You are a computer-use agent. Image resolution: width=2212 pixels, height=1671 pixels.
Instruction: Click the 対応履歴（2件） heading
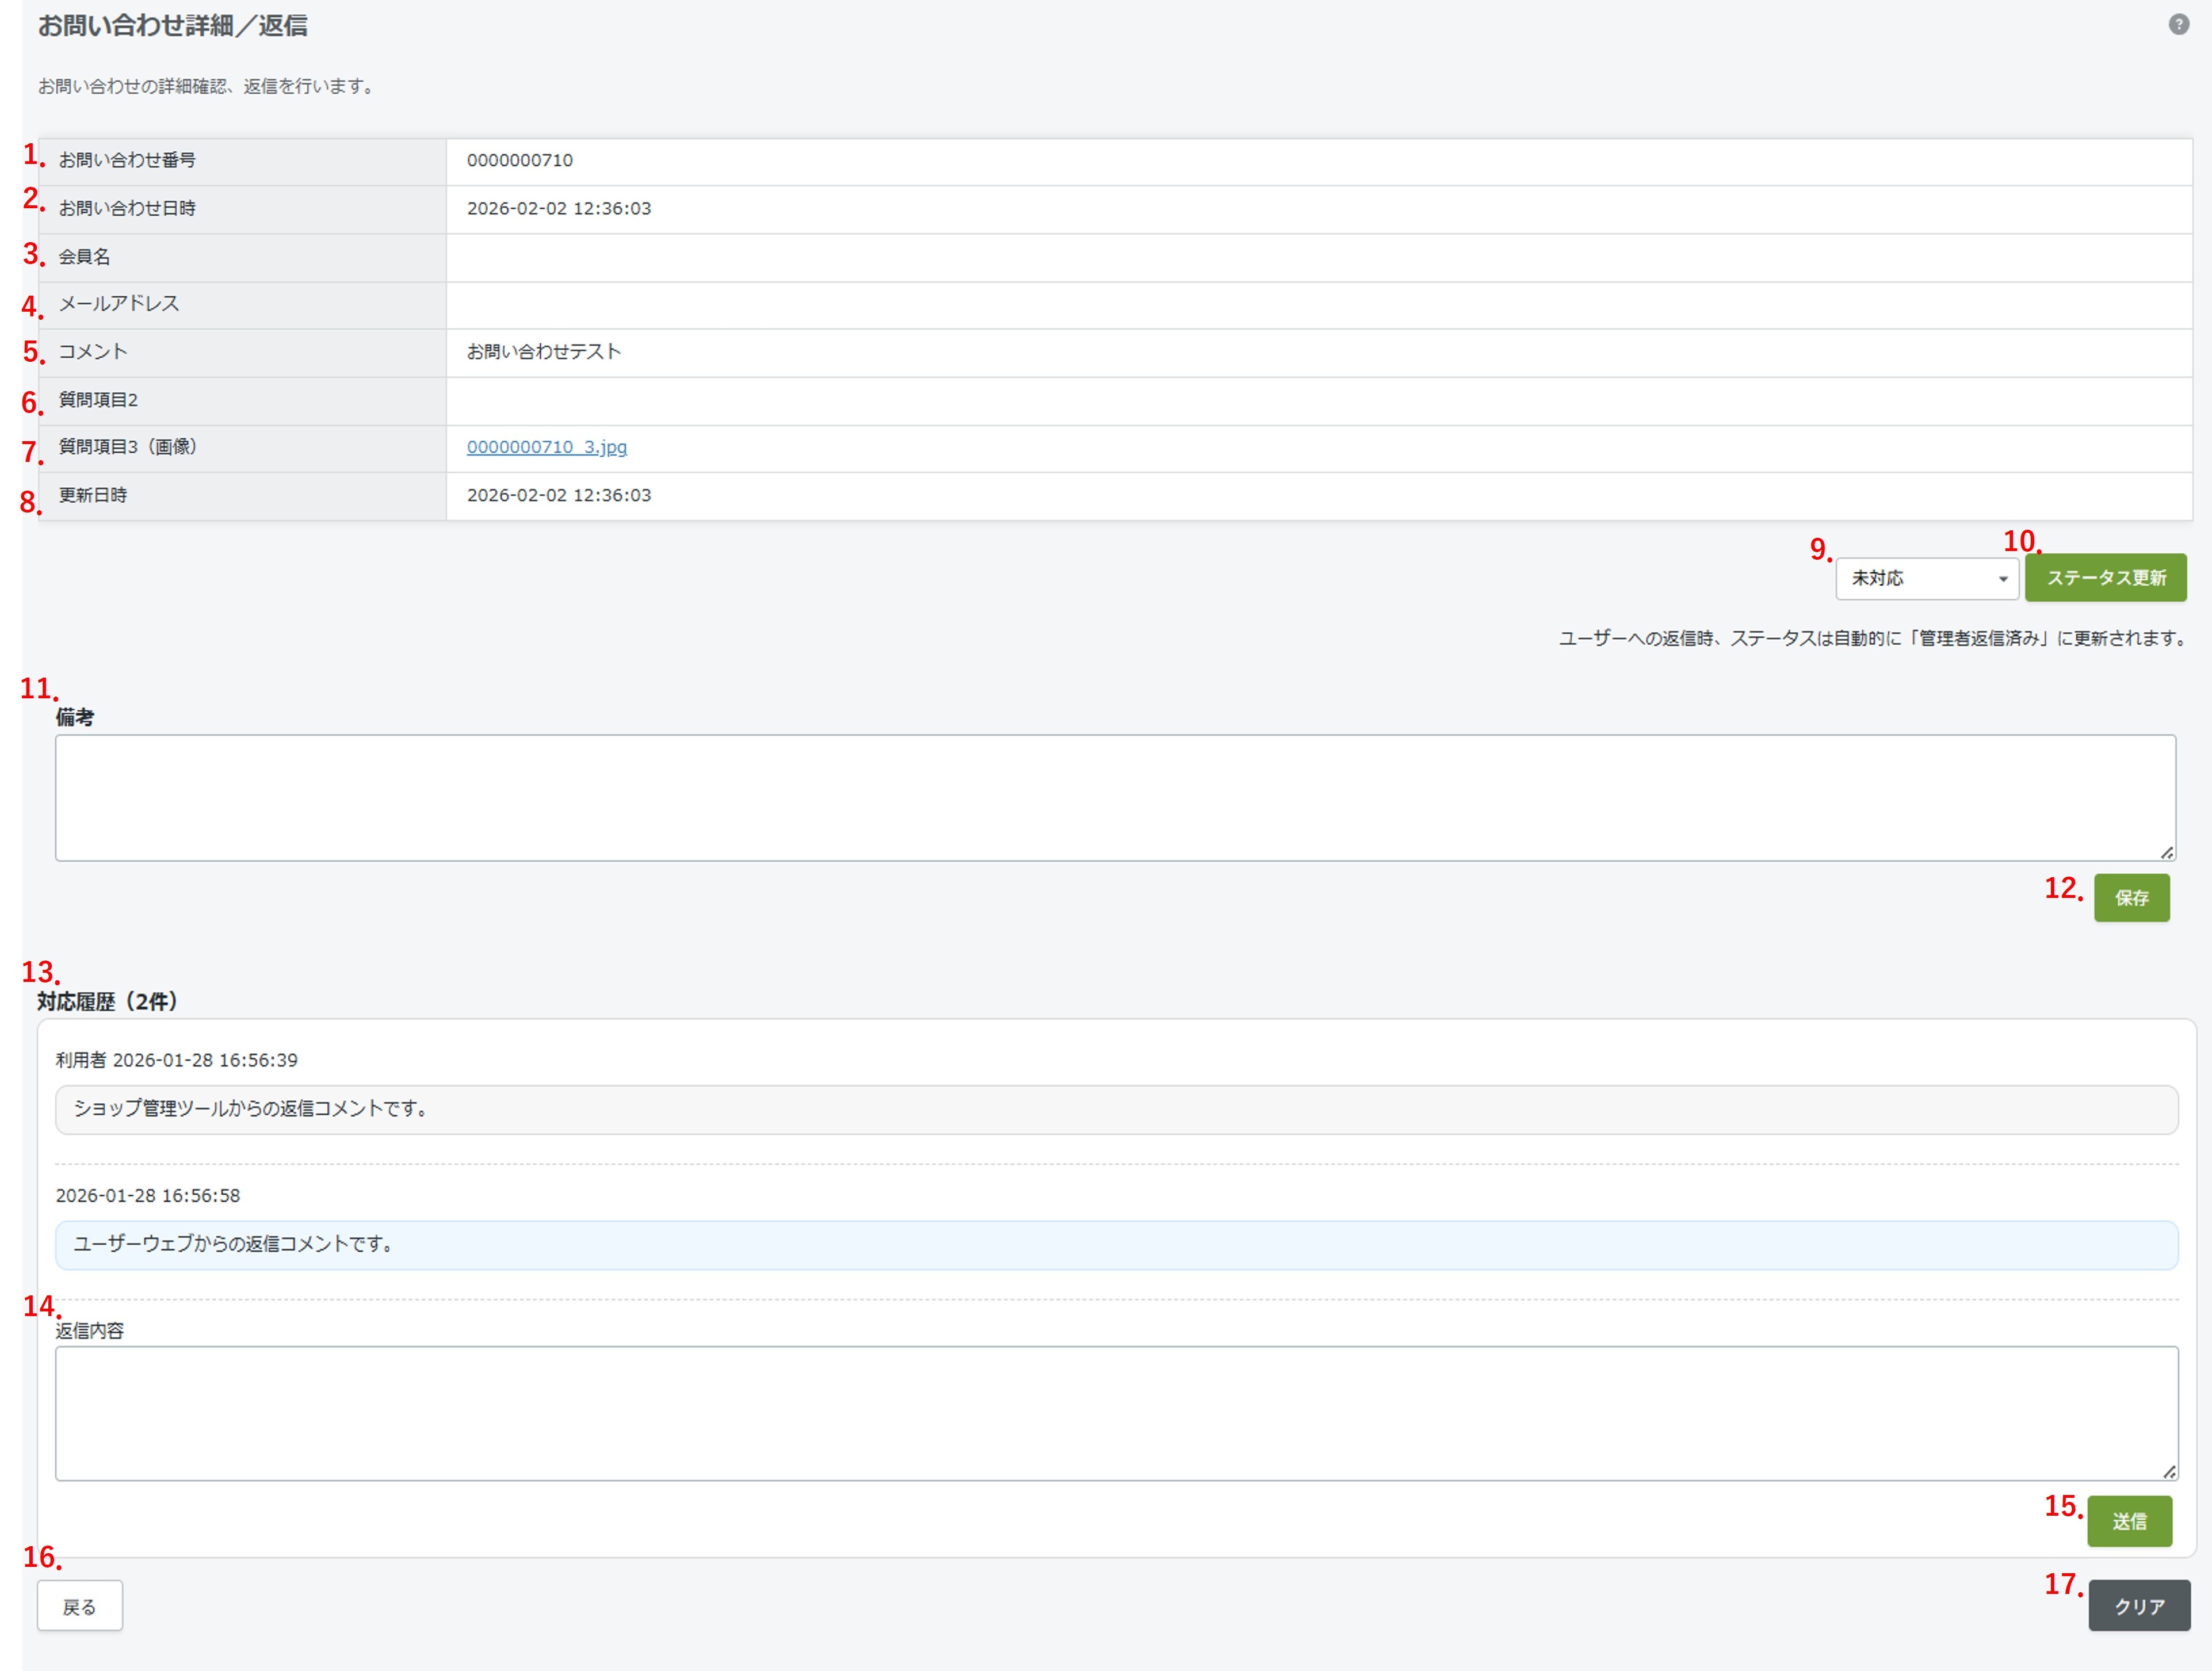(108, 1002)
